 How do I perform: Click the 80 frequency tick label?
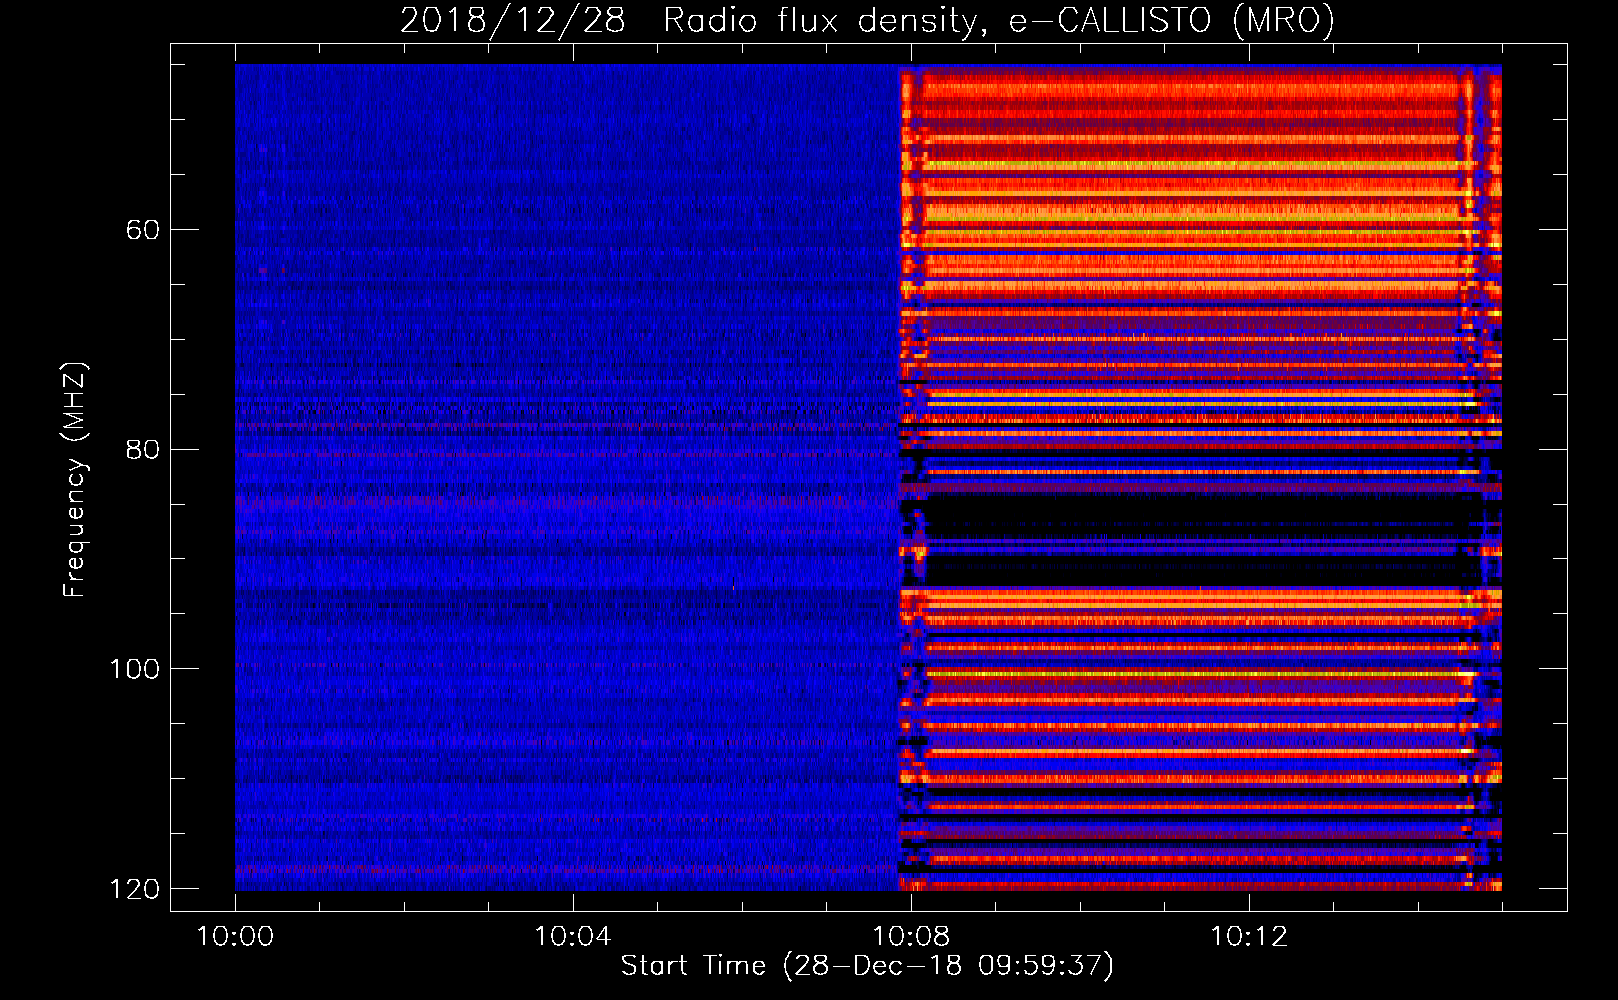point(142,449)
